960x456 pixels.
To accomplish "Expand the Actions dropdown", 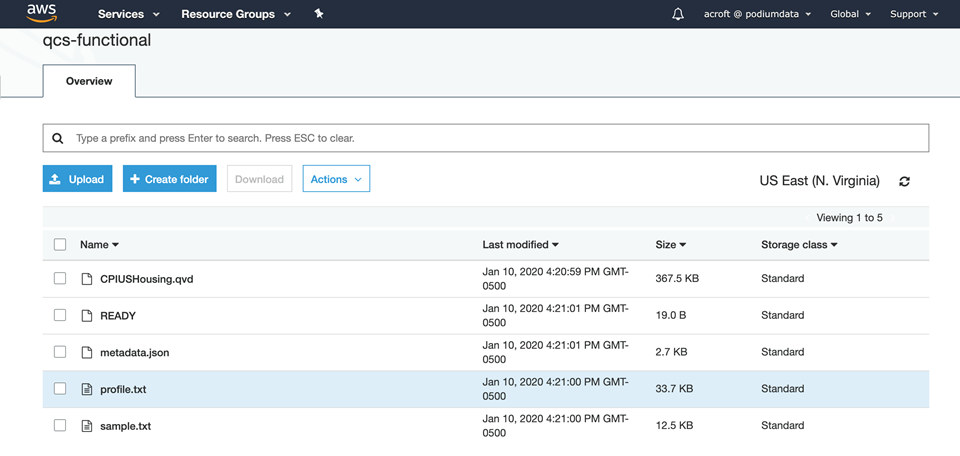I will (x=336, y=179).
